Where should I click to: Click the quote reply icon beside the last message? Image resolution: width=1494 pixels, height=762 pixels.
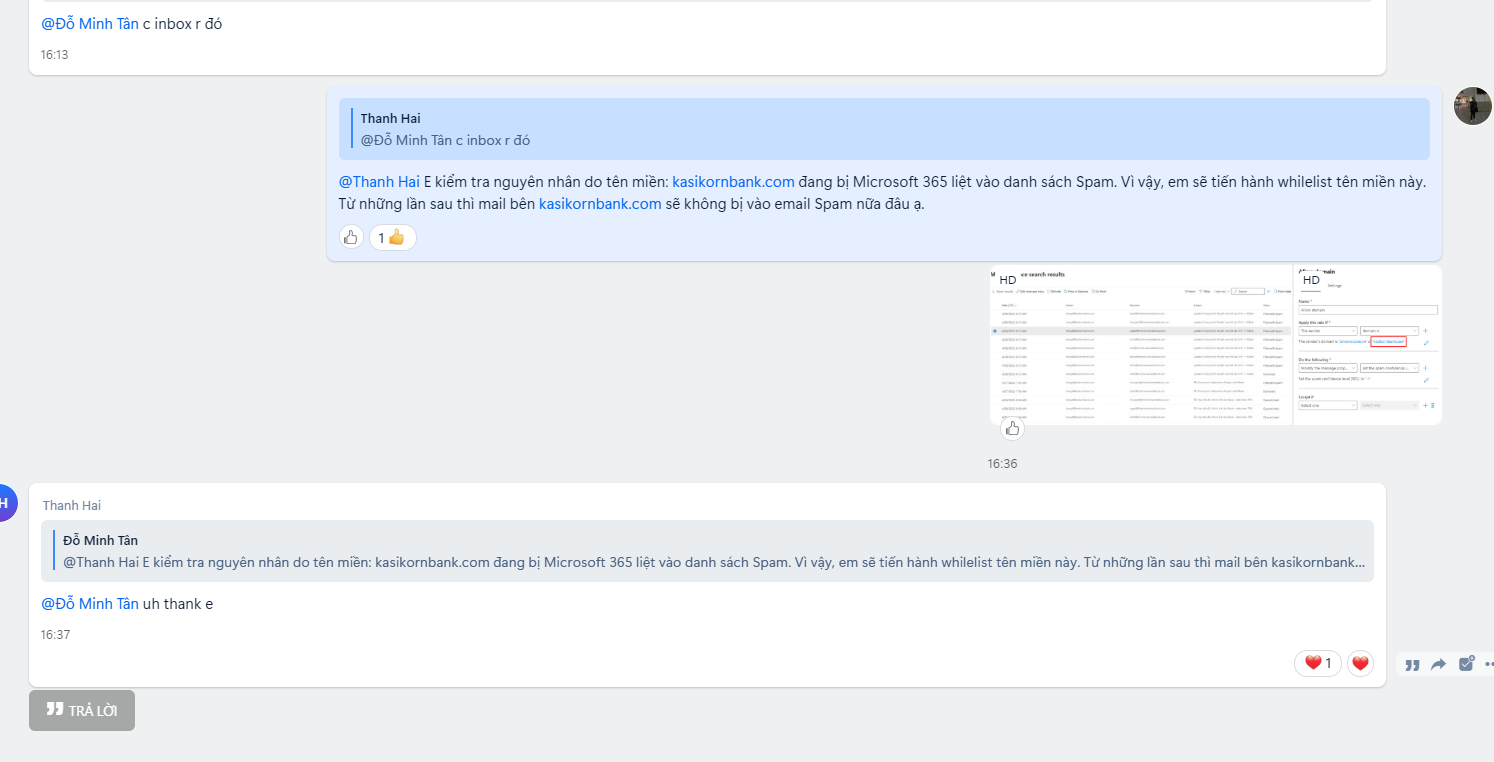(1412, 664)
